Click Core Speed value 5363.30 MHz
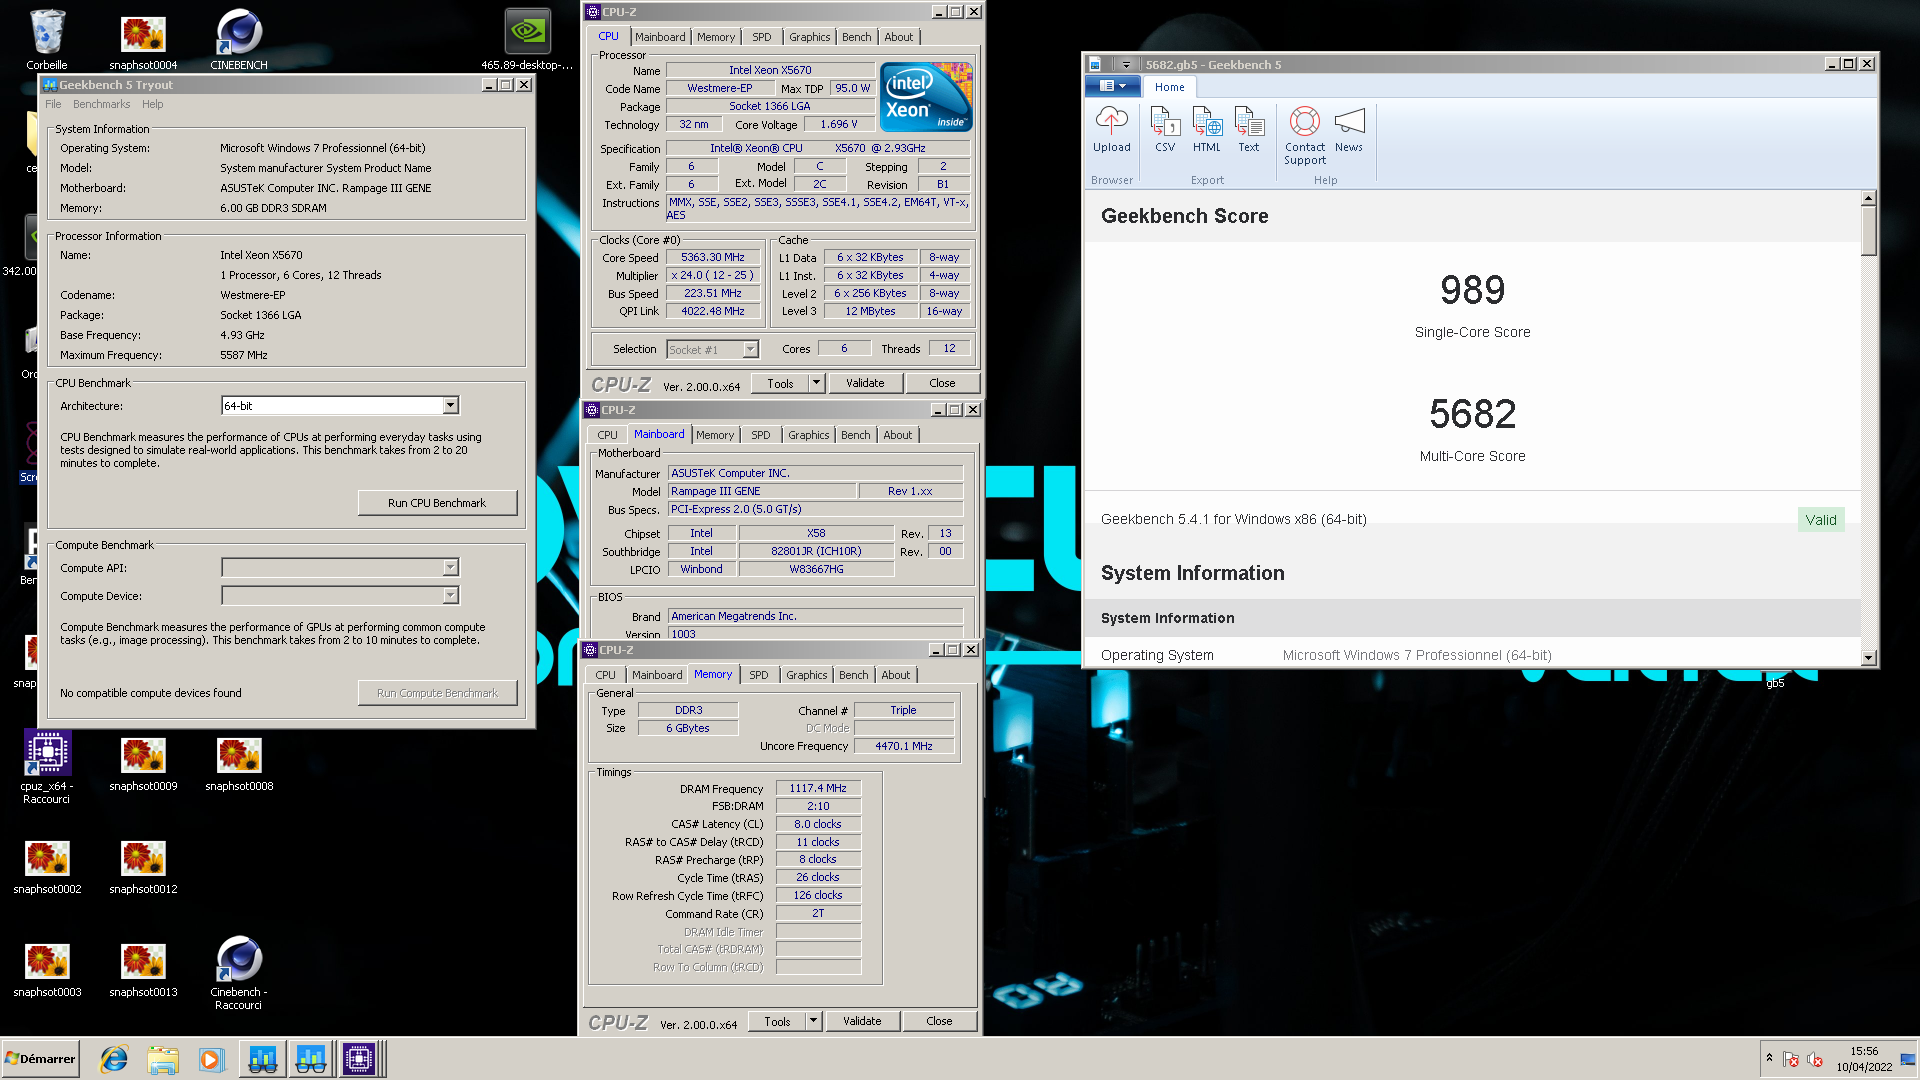 pyautogui.click(x=713, y=257)
